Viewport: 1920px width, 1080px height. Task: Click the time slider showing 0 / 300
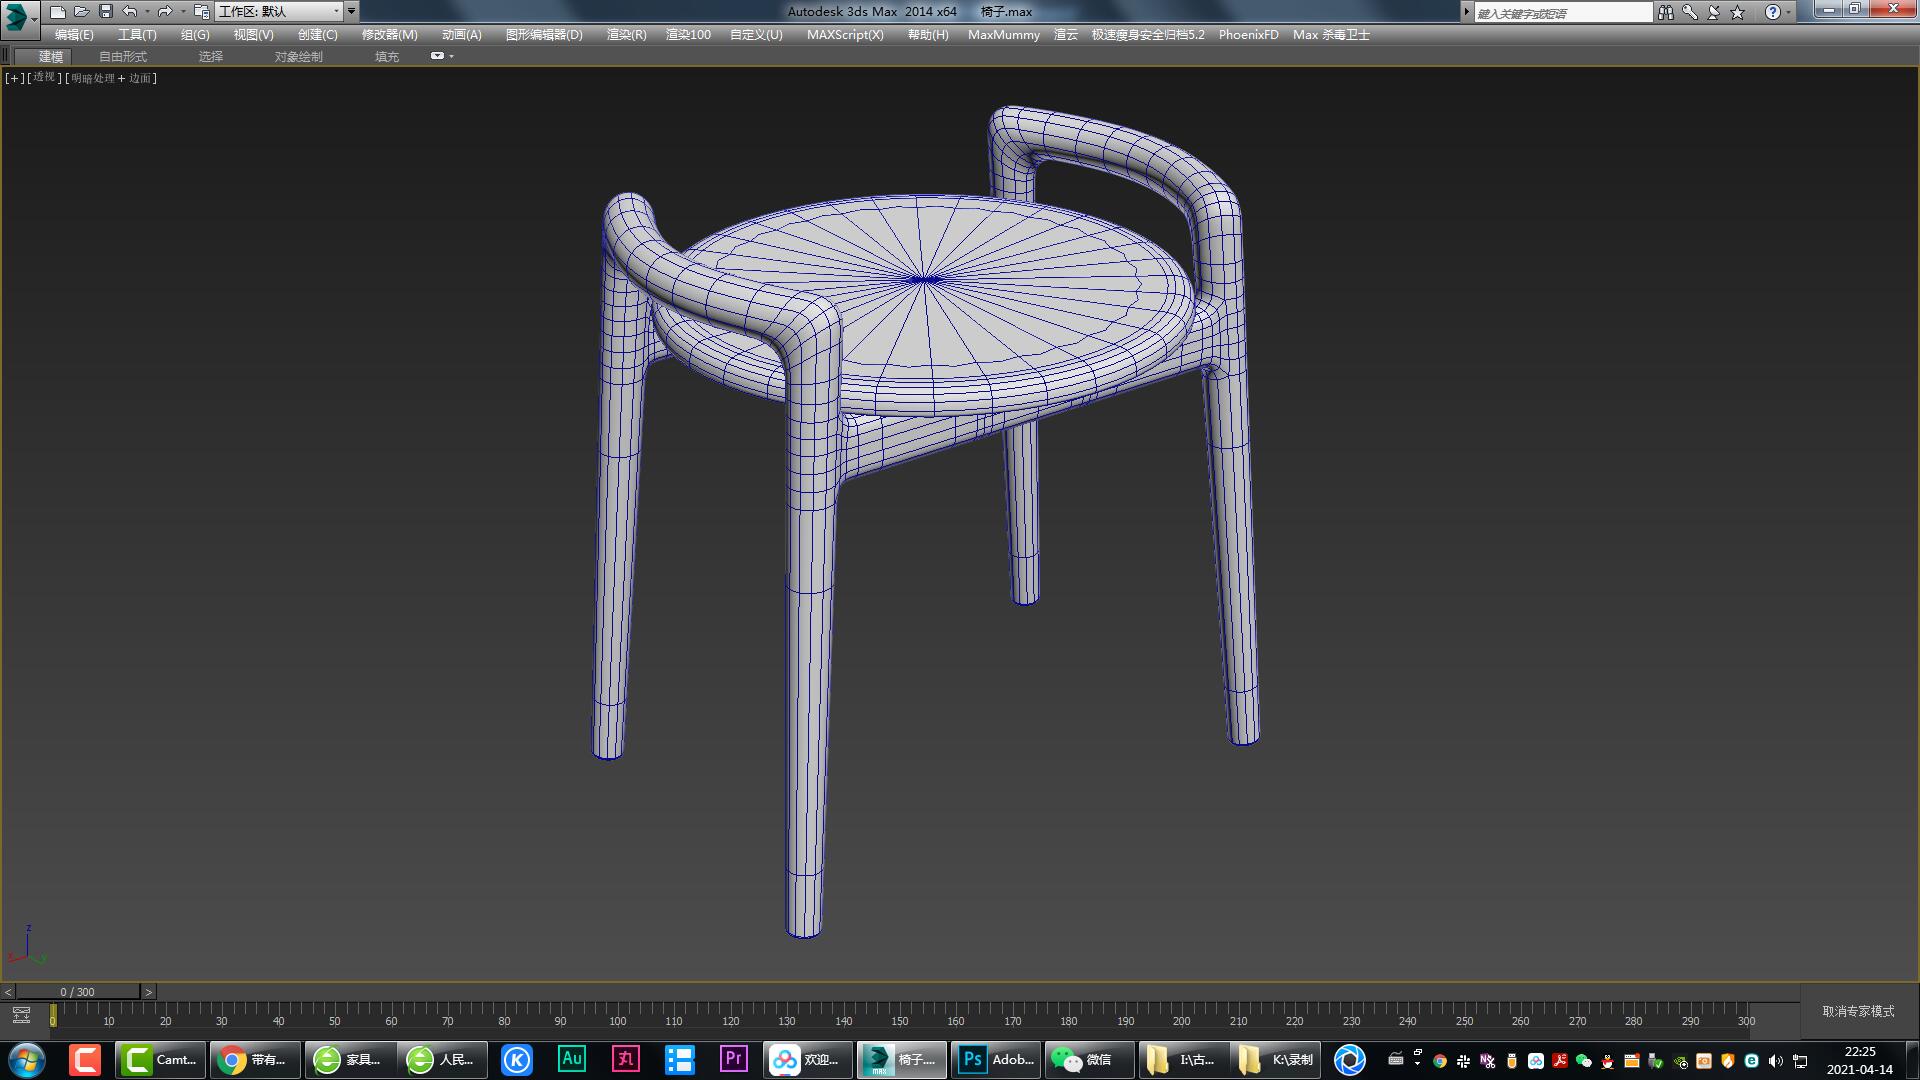[x=78, y=992]
